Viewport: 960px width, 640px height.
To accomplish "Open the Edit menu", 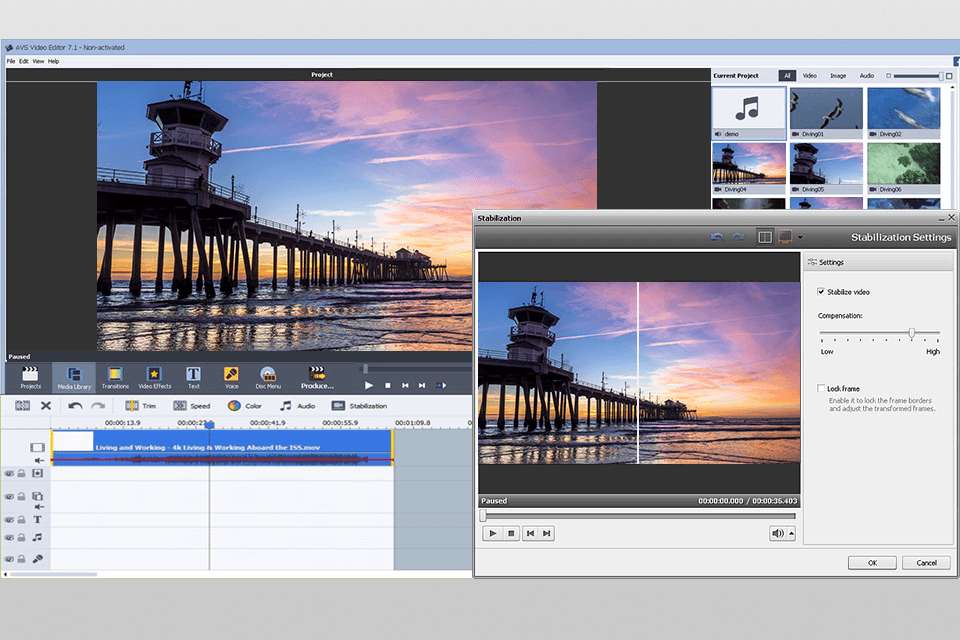I will point(23,61).
